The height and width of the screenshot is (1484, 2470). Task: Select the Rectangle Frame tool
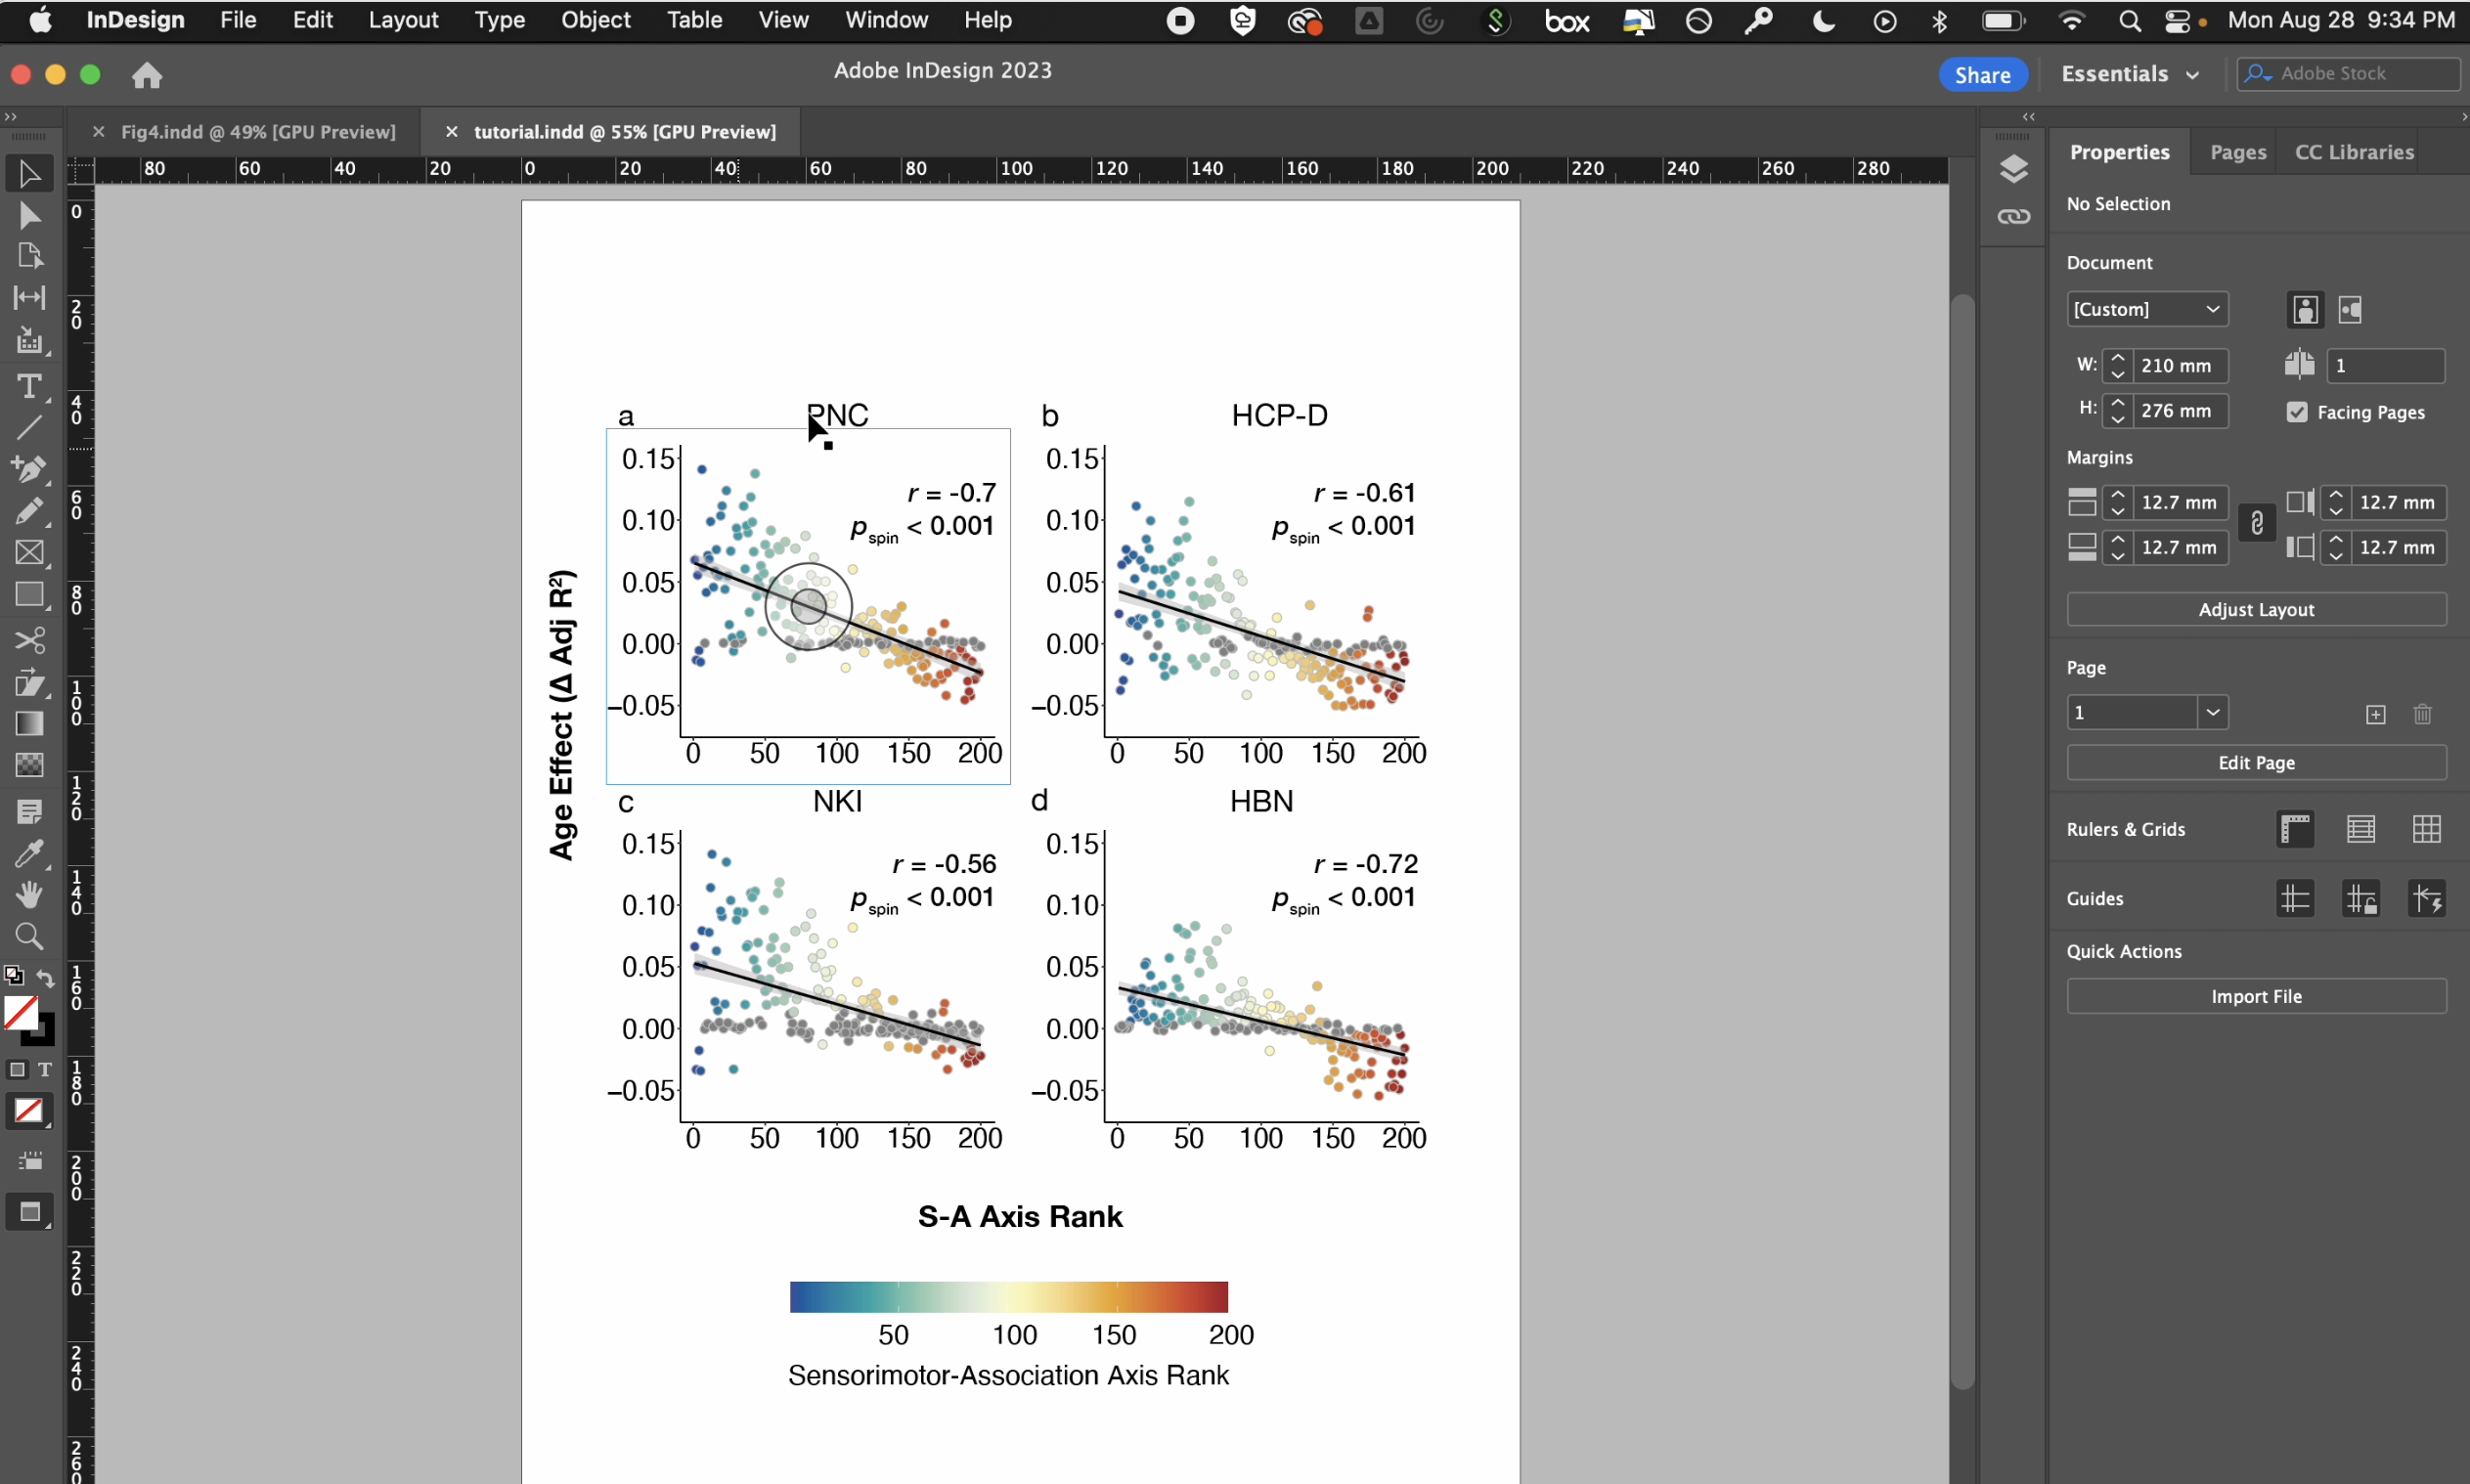[x=29, y=553]
